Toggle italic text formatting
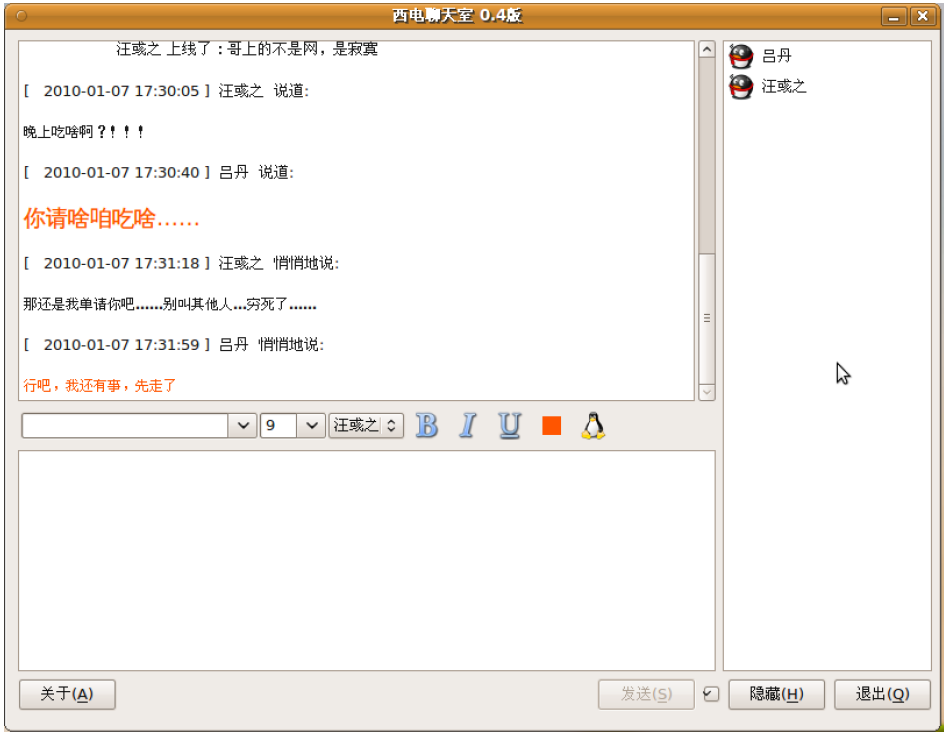This screenshot has height=732, width=946. click(x=468, y=425)
